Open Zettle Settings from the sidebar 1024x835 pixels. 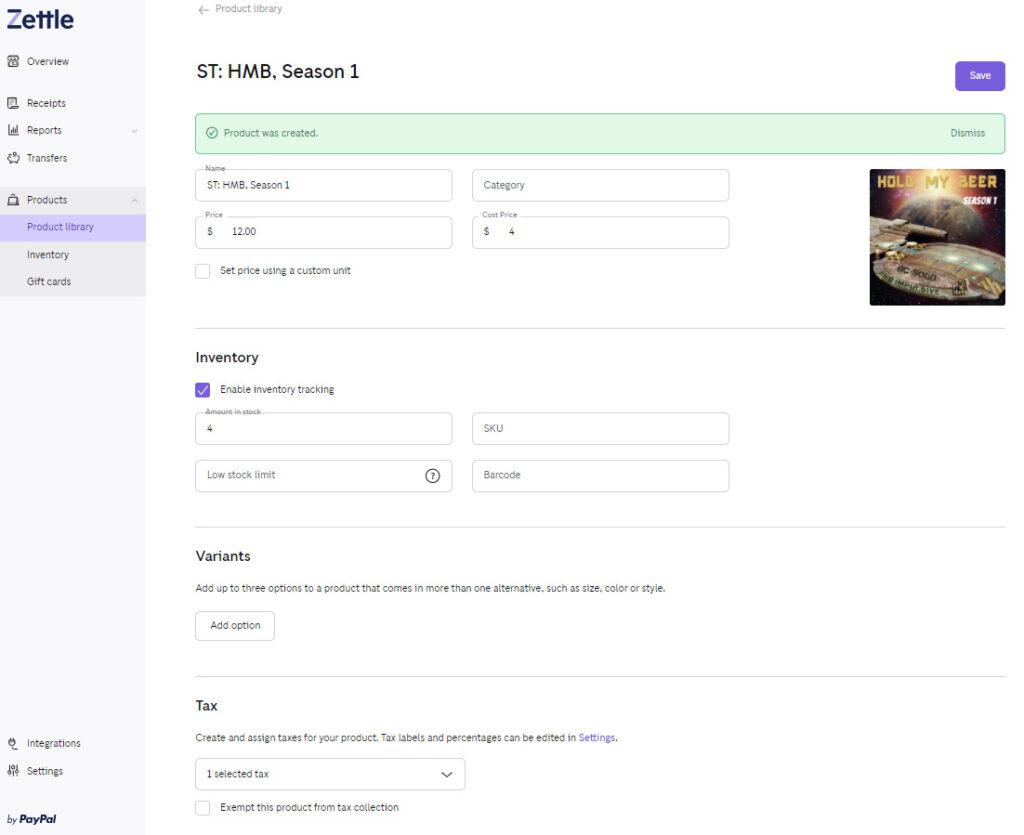point(43,770)
